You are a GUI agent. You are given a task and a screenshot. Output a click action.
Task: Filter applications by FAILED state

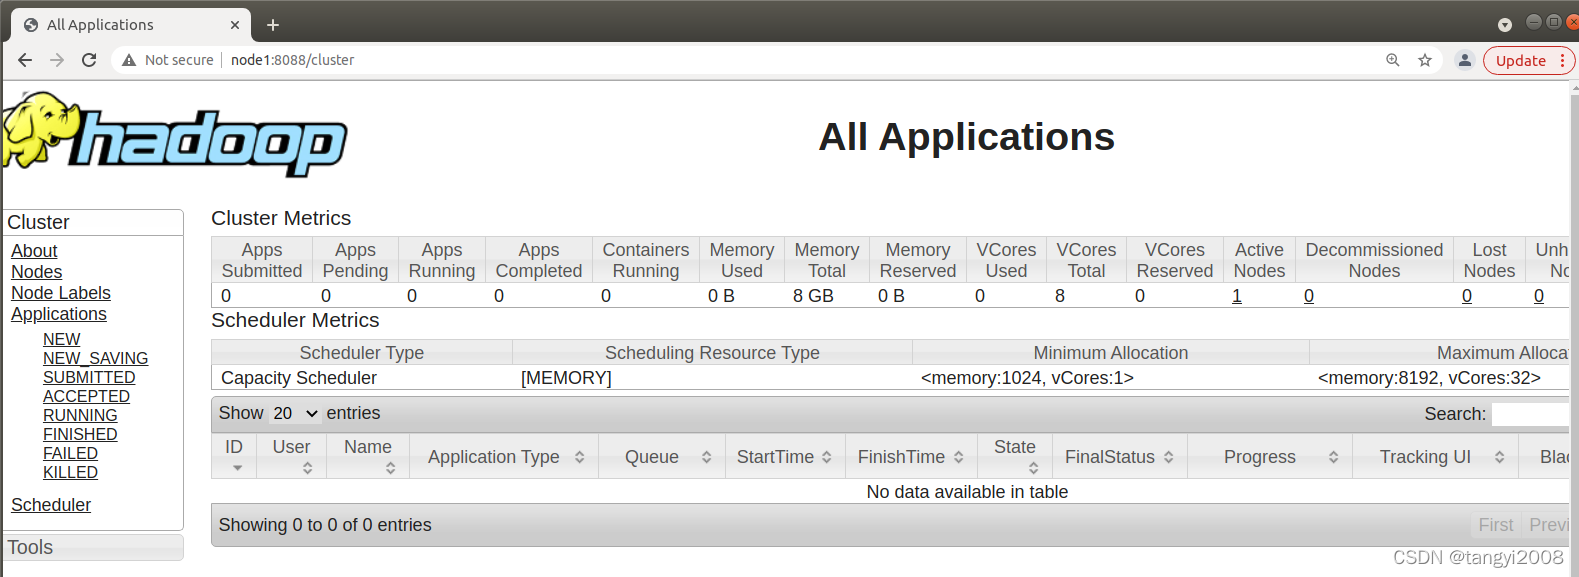pyautogui.click(x=70, y=453)
